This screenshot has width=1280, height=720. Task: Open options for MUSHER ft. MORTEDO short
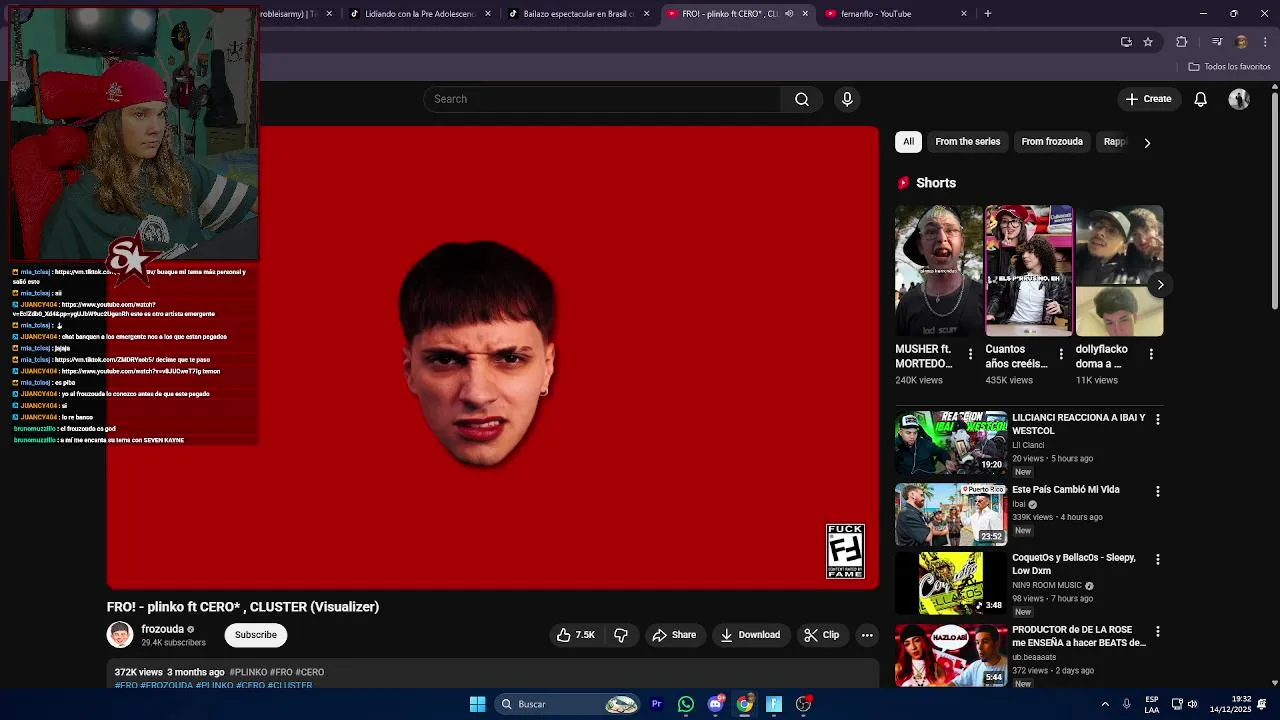click(x=970, y=354)
